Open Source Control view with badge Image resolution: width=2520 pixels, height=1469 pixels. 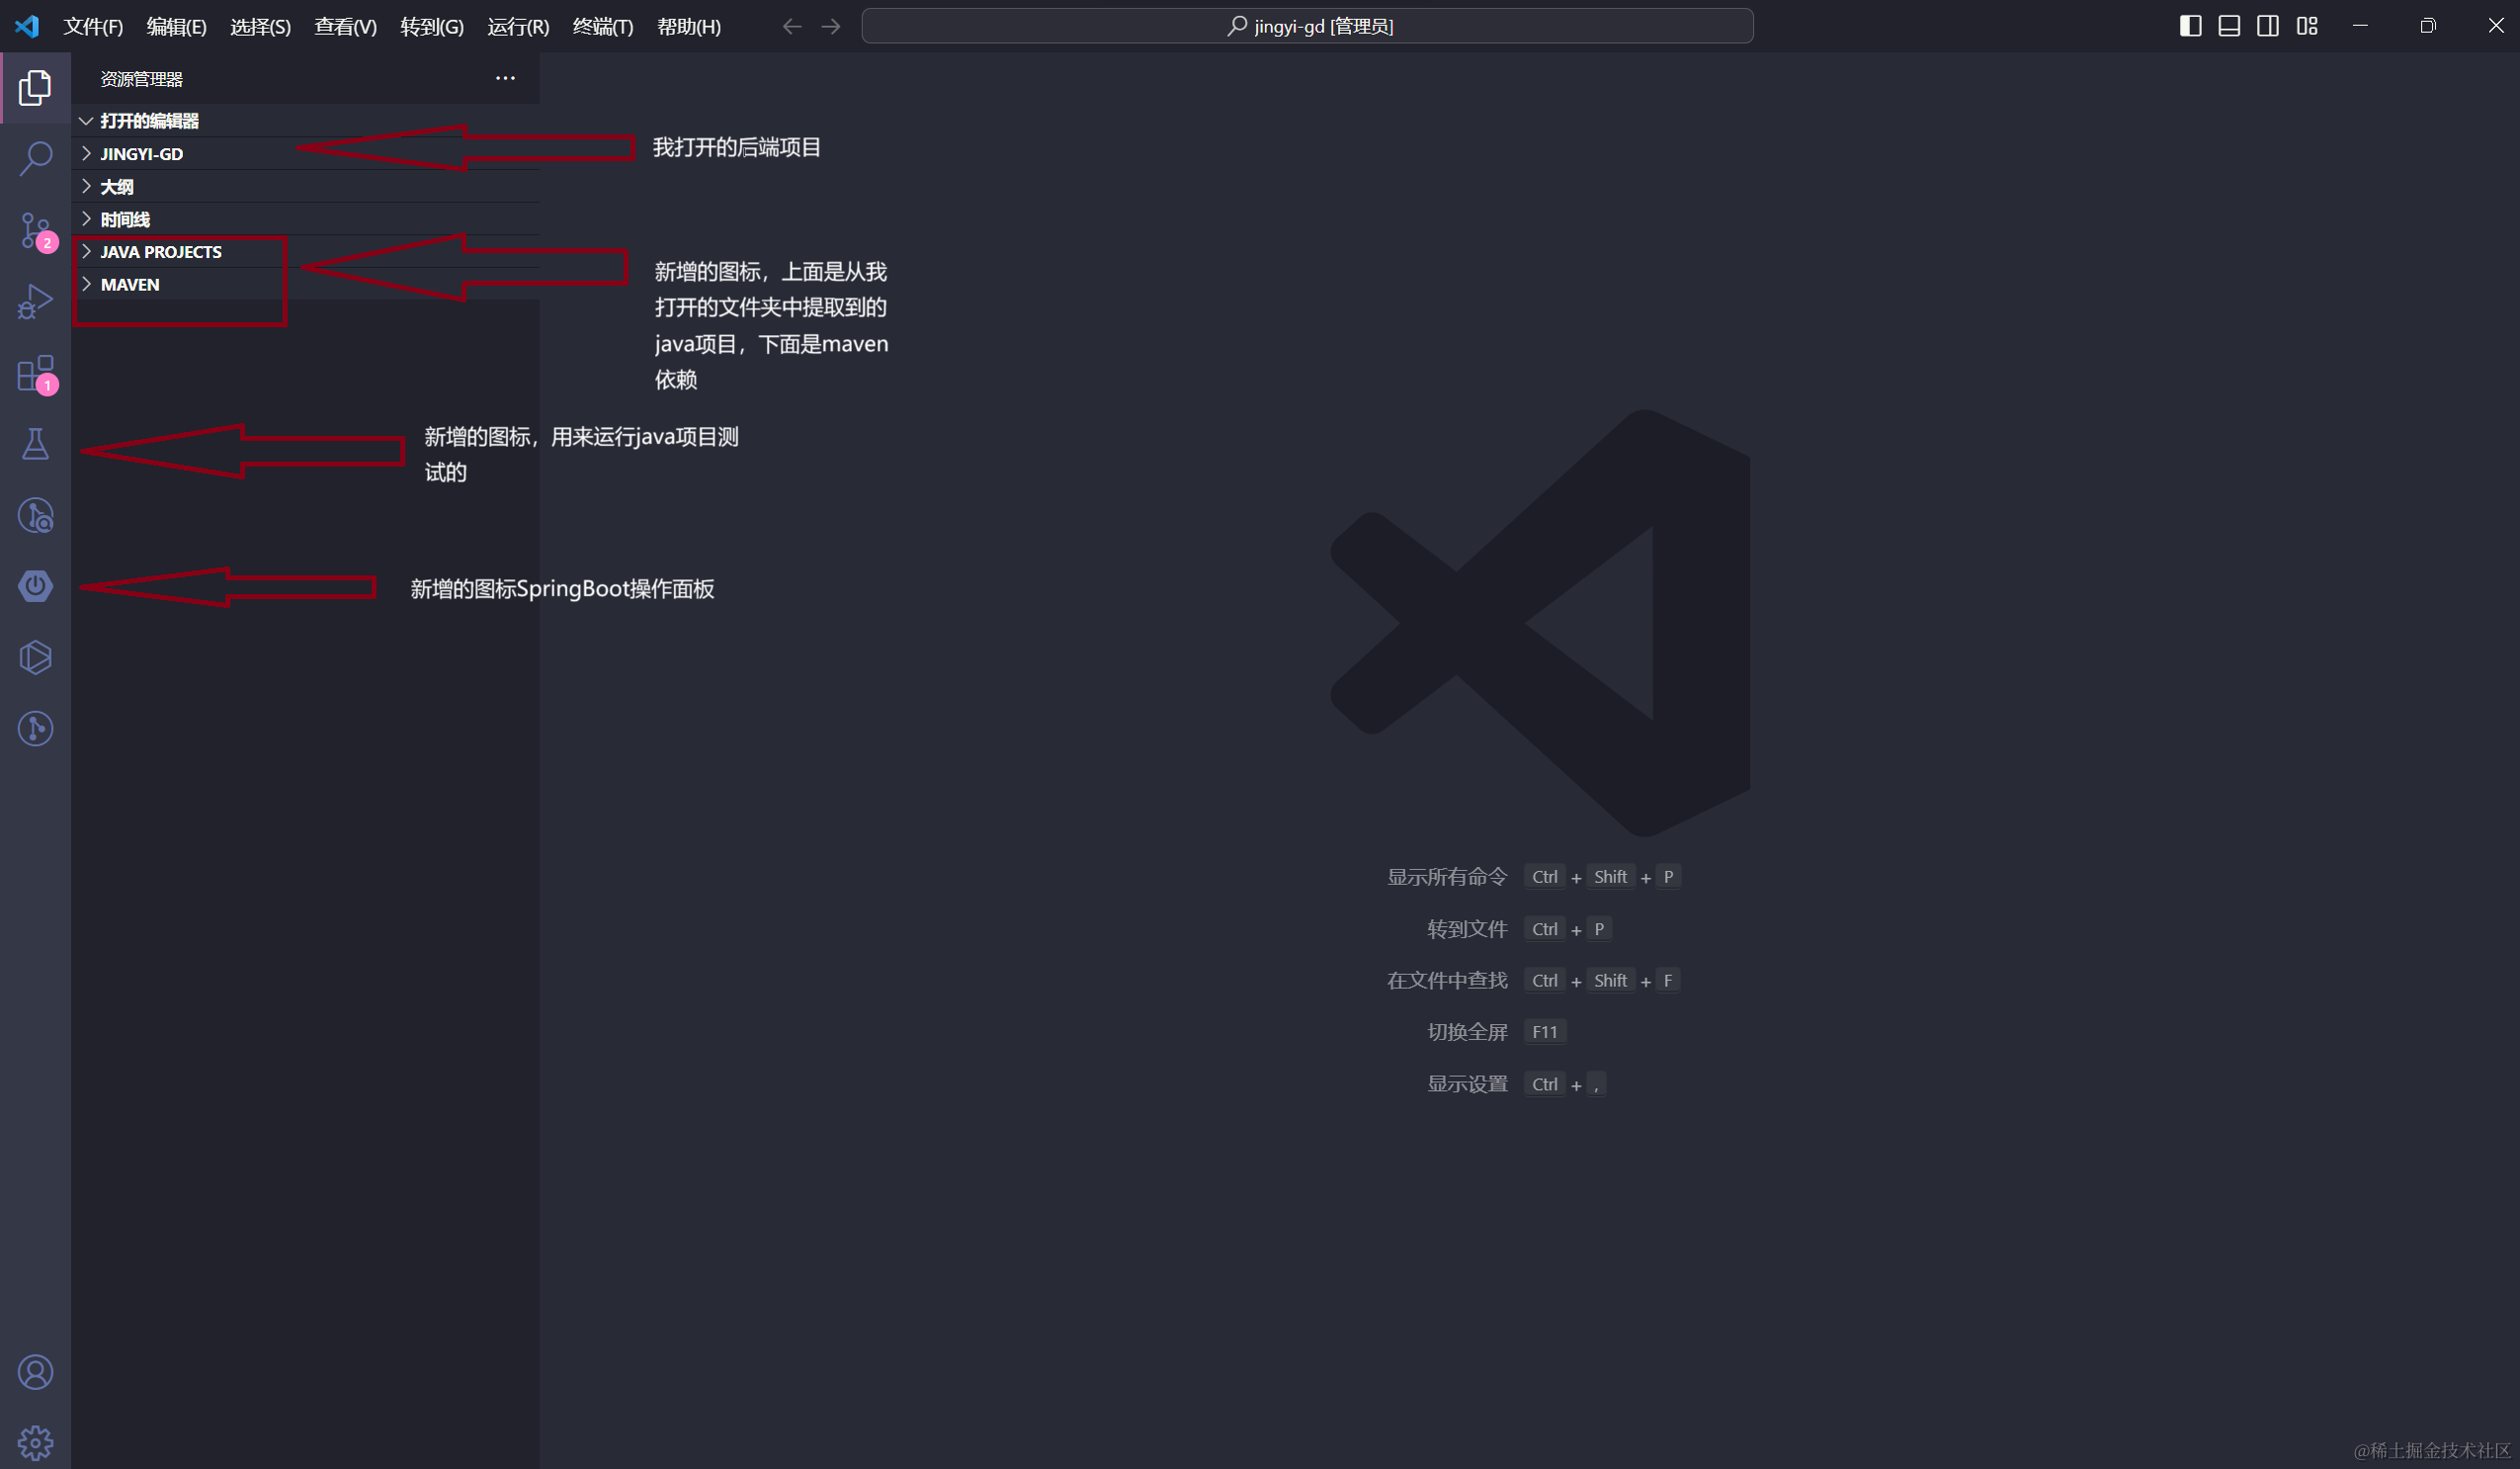[35, 230]
